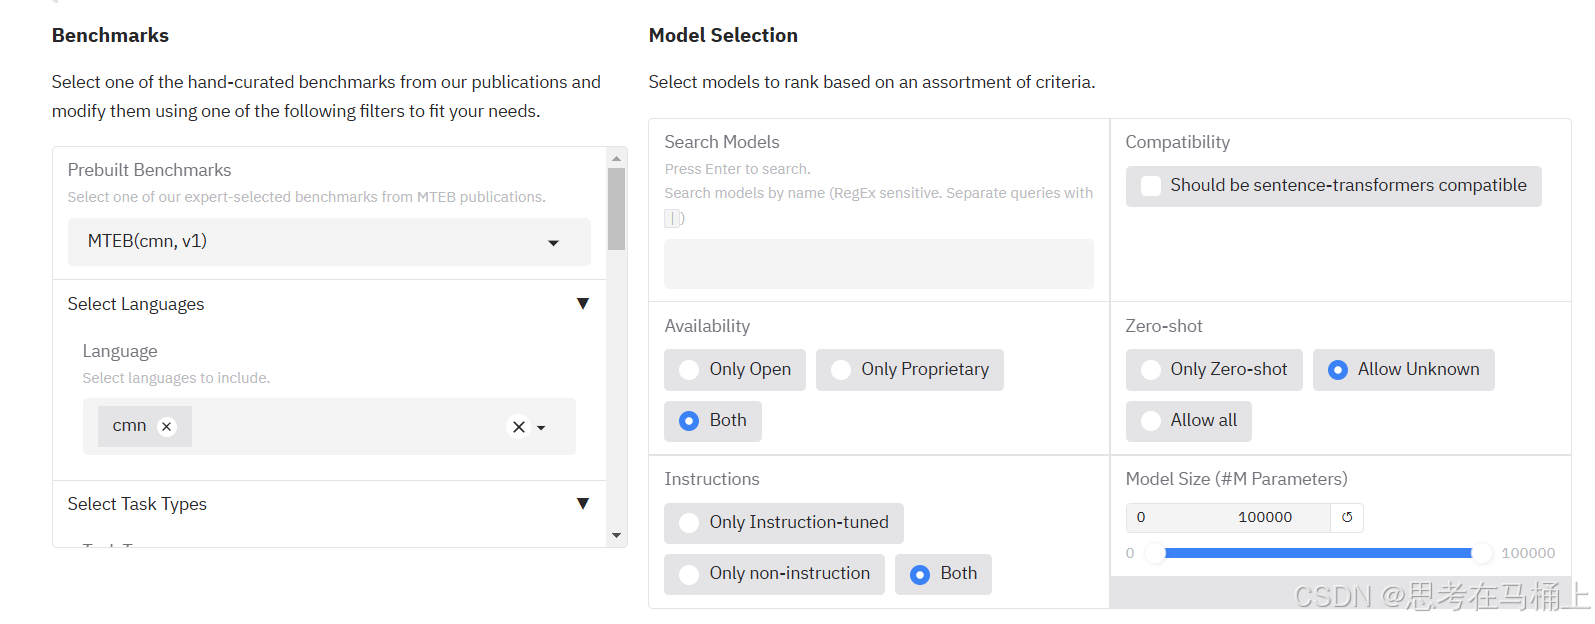
Task: Clear all selected languages
Action: [x=518, y=427]
